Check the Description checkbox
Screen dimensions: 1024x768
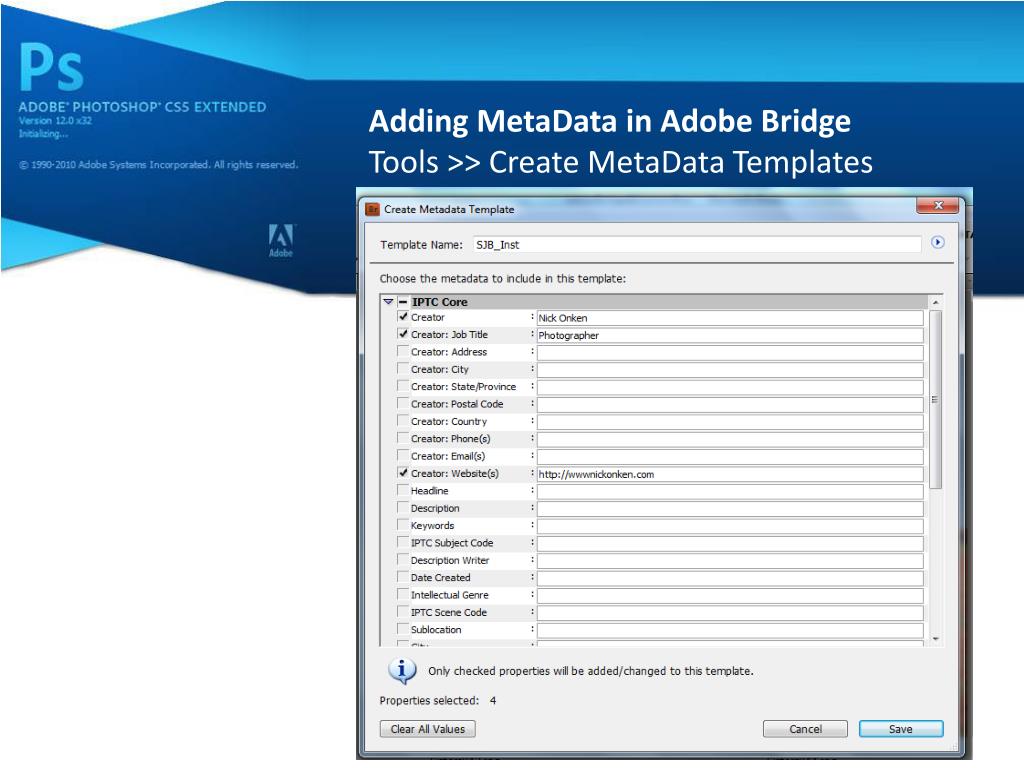[403, 507]
